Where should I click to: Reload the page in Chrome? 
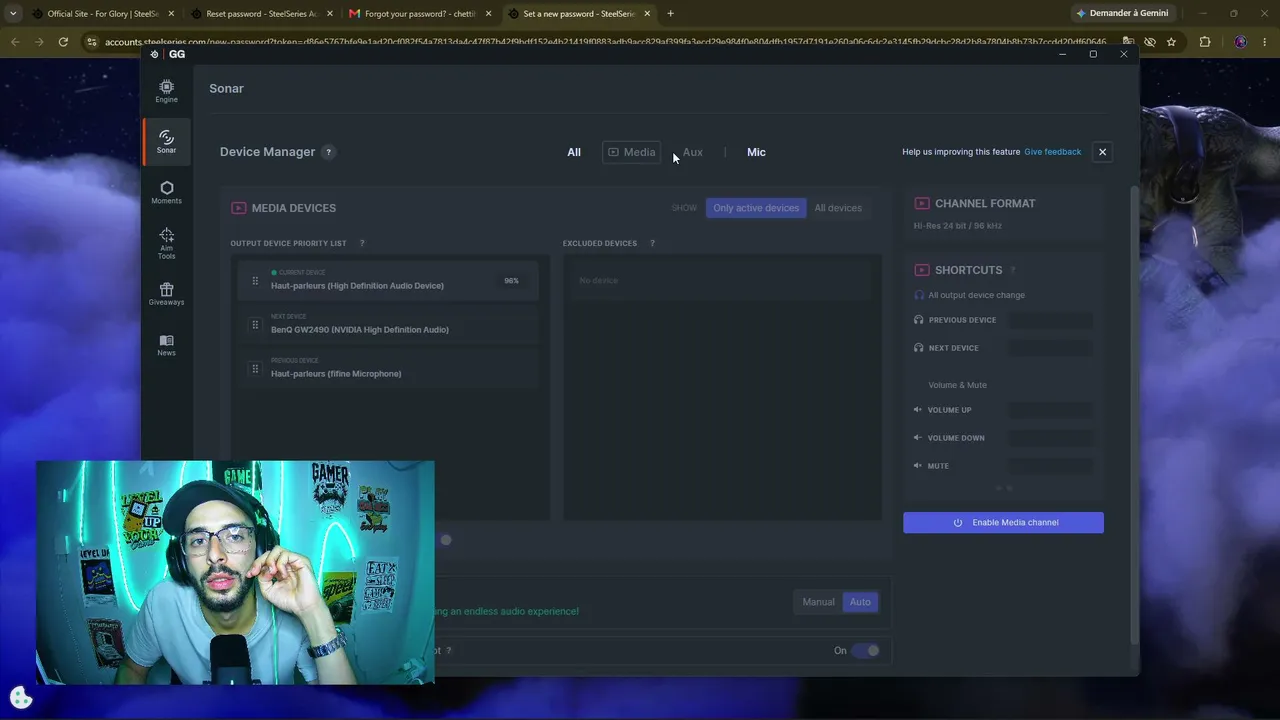point(63,42)
